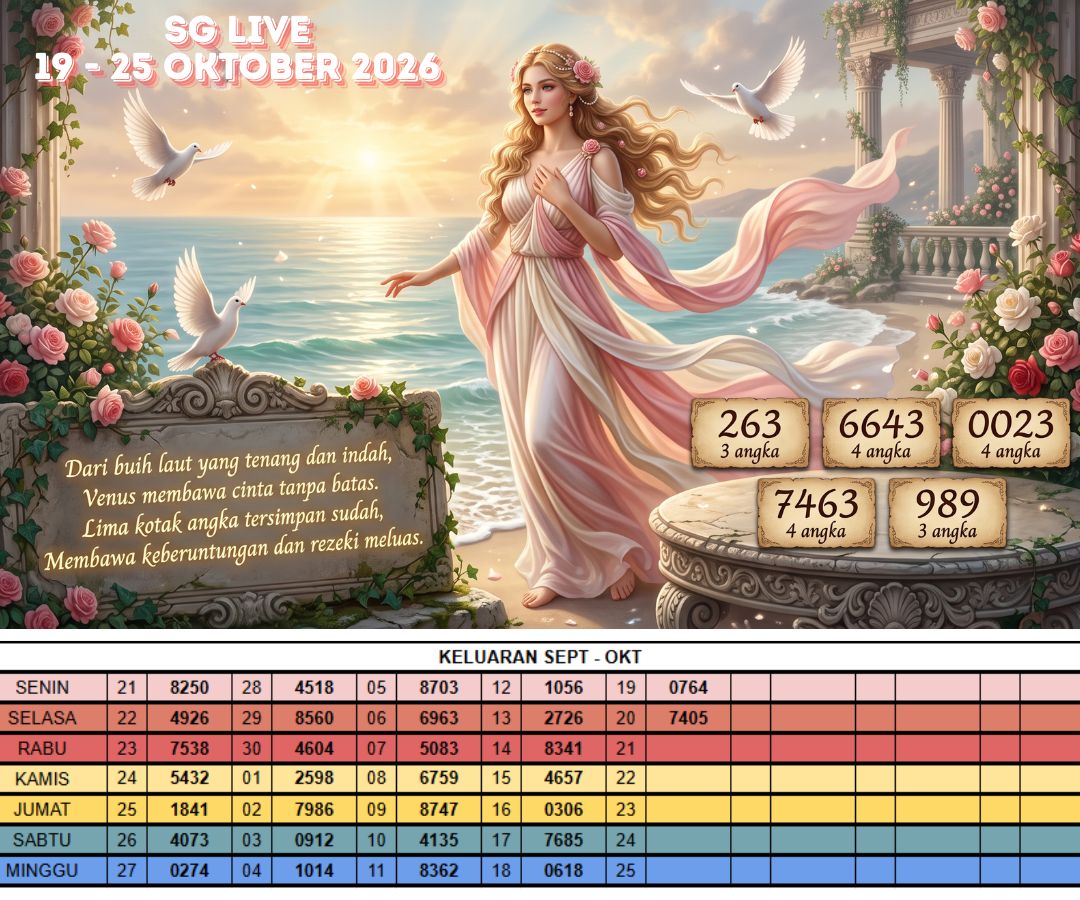Click date cell 27 in MINGGU row
This screenshot has height=900, width=1080.
click(x=127, y=870)
